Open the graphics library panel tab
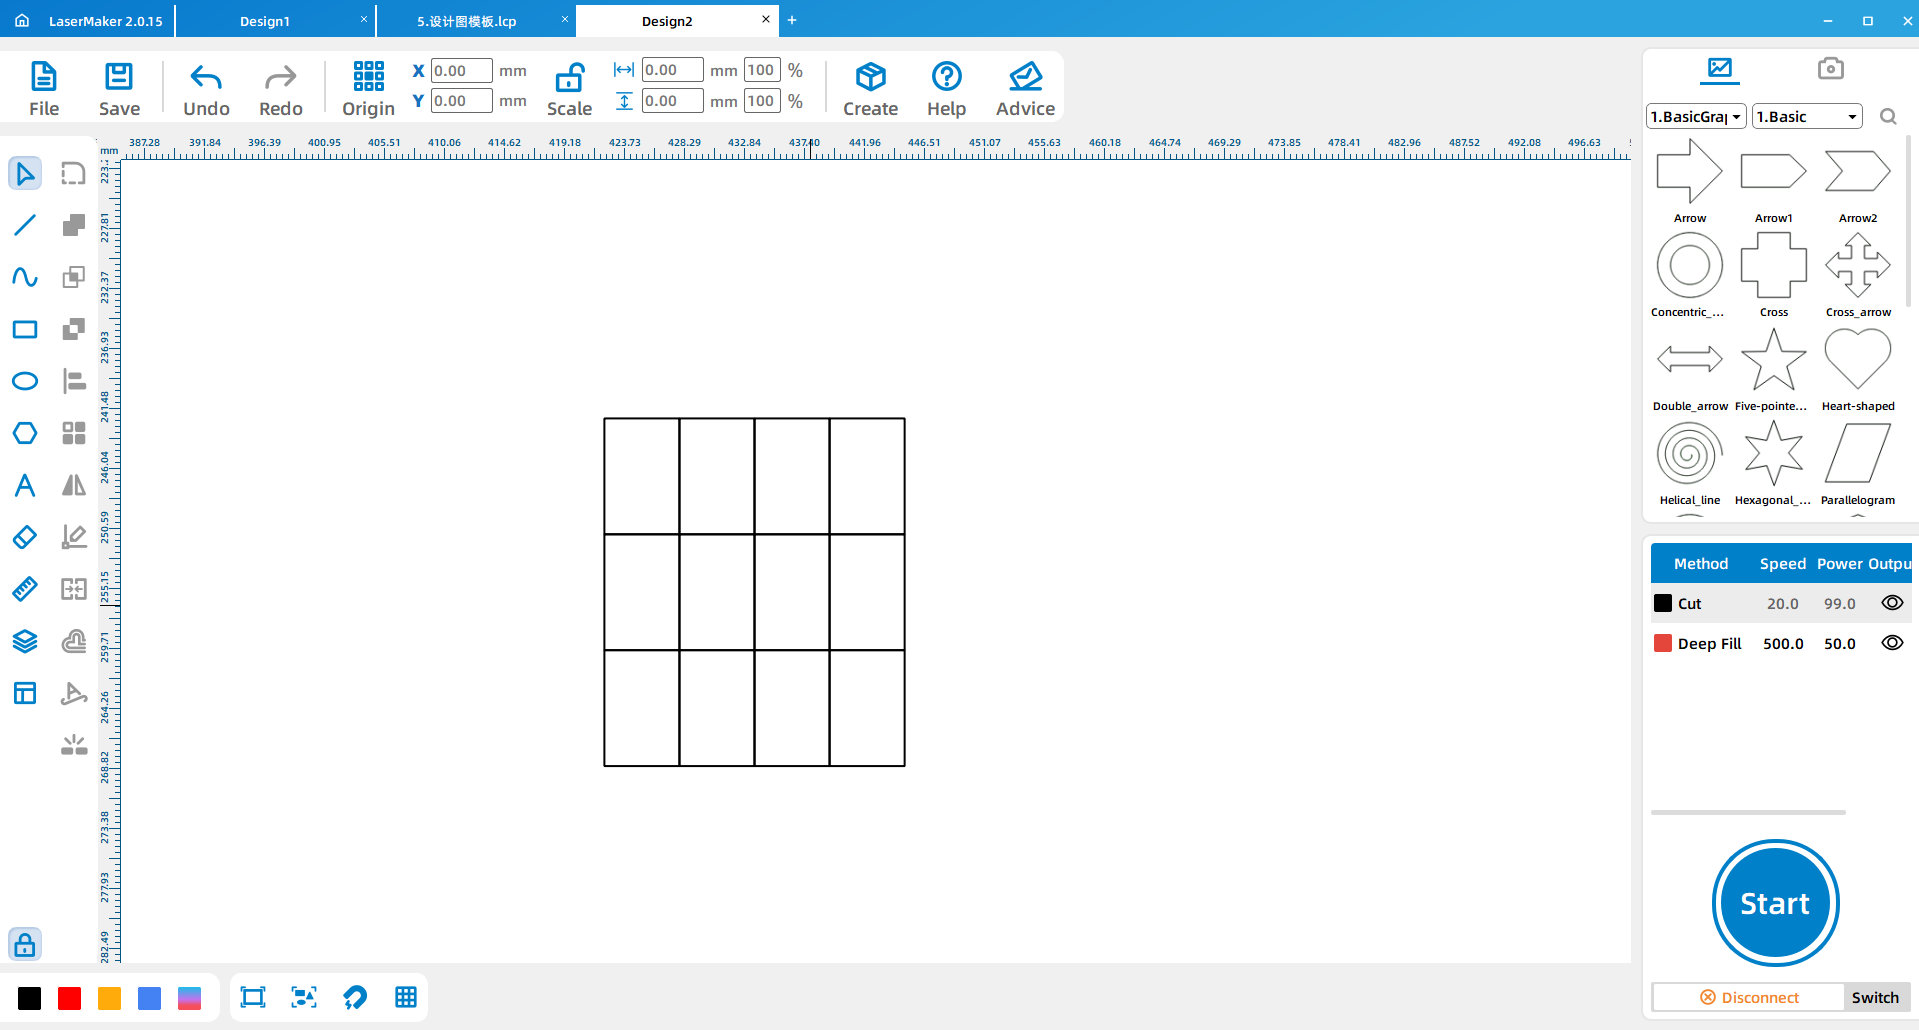 point(1720,69)
